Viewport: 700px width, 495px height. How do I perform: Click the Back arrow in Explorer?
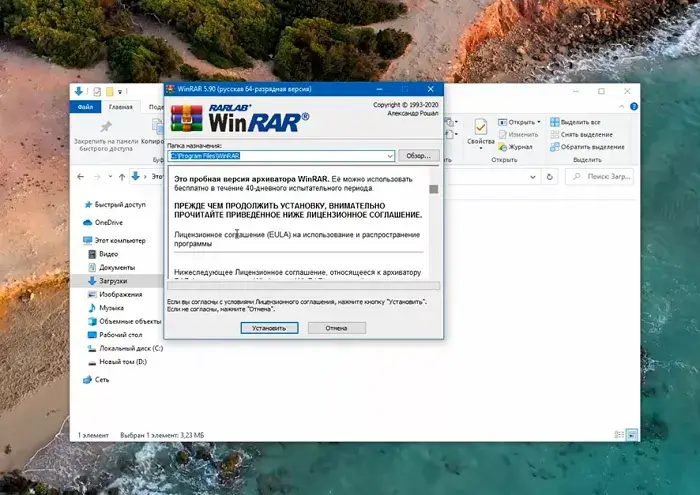pos(80,177)
